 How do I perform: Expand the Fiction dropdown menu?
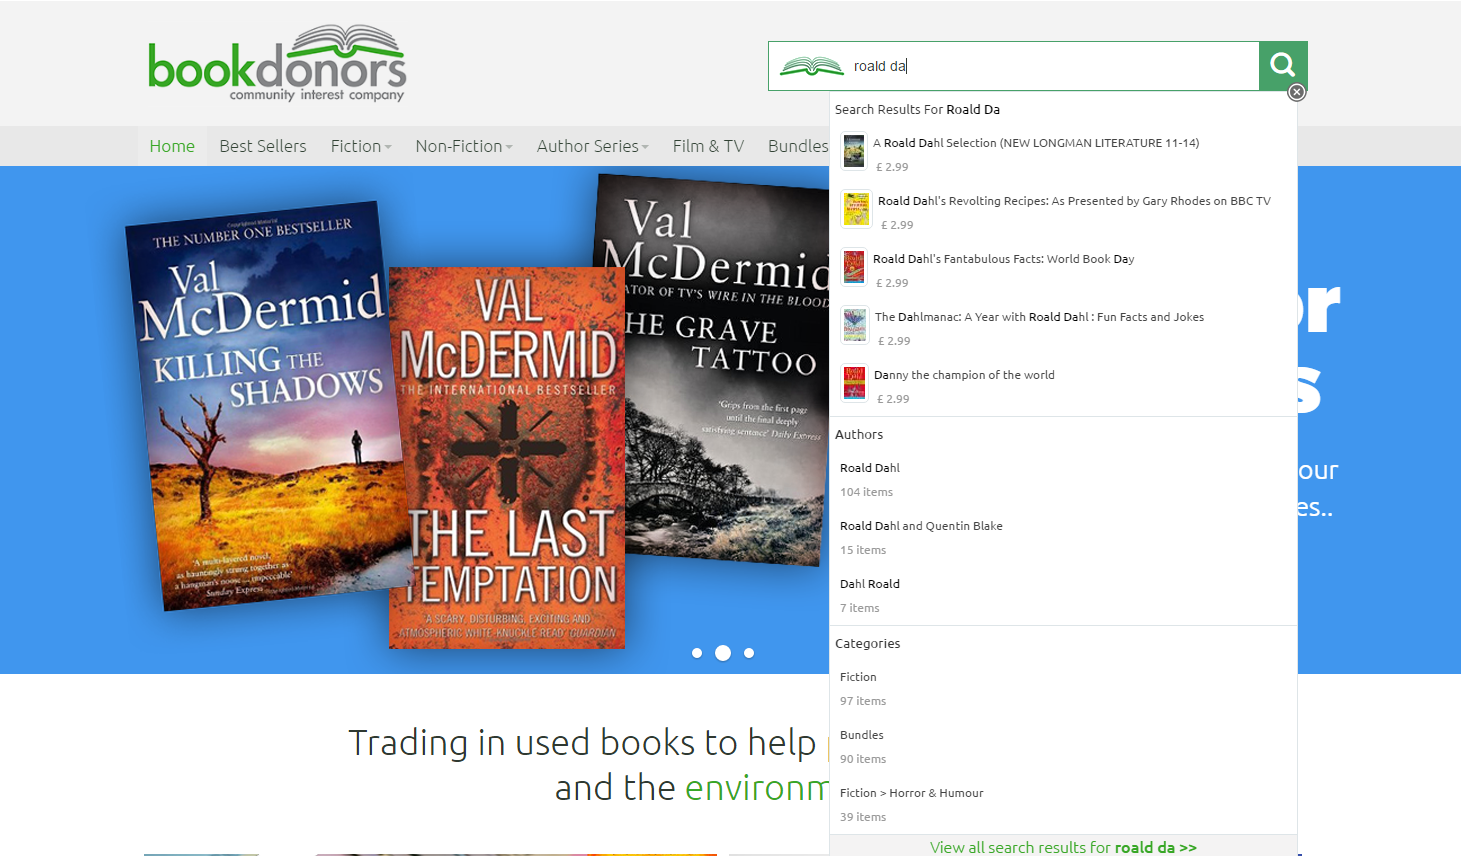(361, 146)
